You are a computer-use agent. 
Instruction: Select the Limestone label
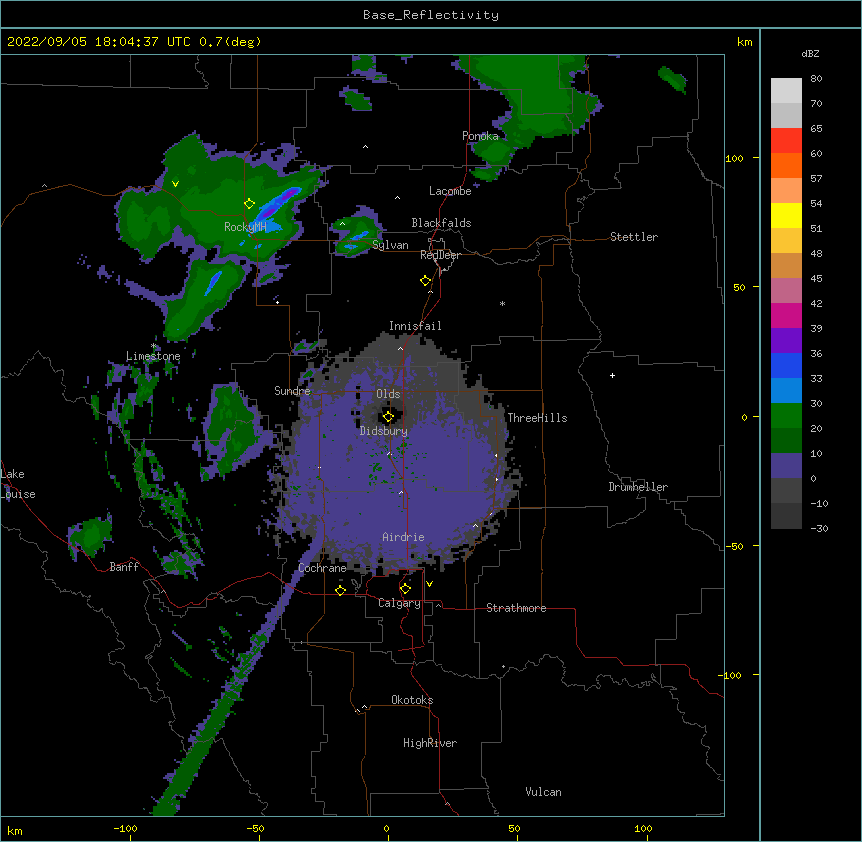point(153,356)
